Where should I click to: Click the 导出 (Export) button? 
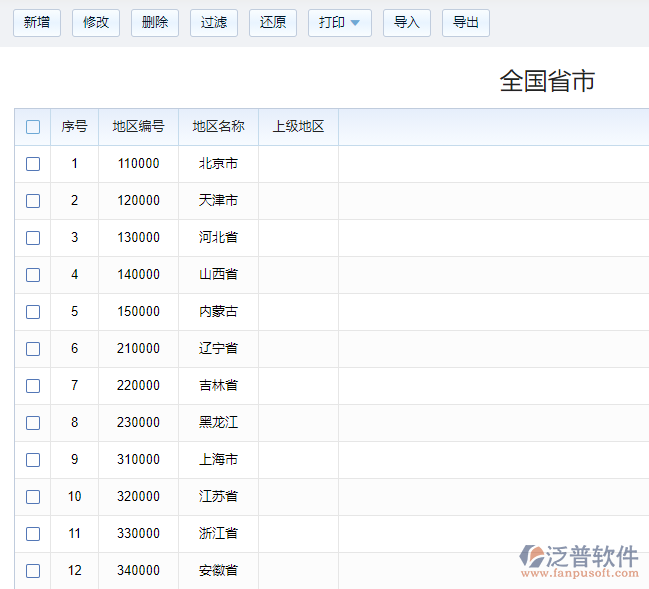pyautogui.click(x=466, y=23)
